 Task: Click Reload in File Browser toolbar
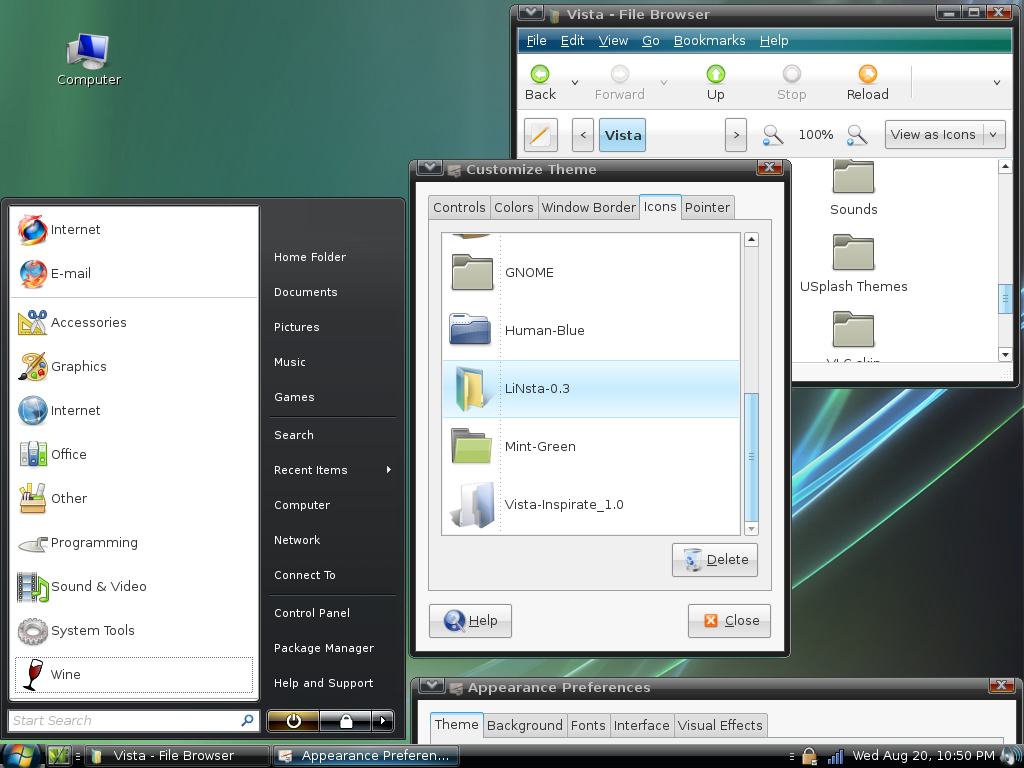coord(867,82)
